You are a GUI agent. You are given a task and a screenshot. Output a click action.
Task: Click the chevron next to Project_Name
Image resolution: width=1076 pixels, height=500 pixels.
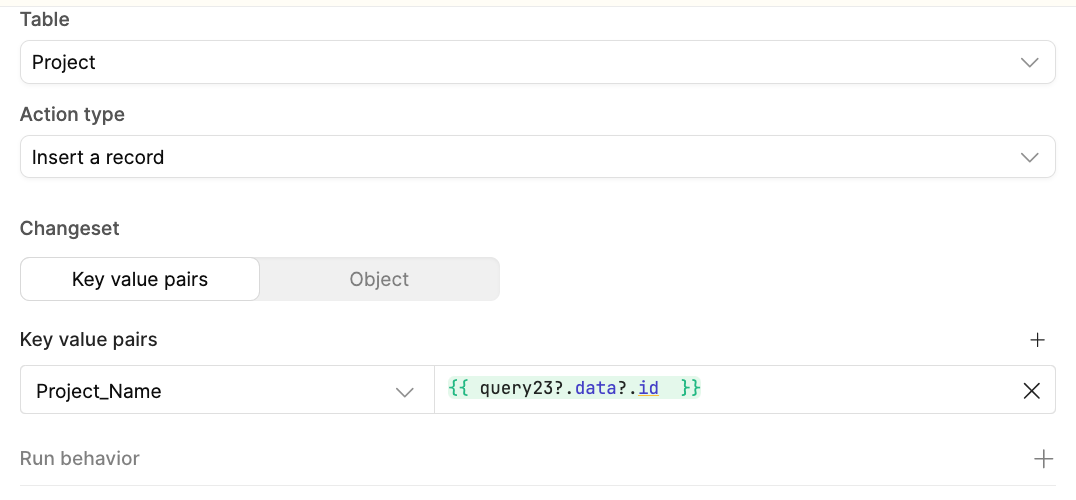click(405, 392)
